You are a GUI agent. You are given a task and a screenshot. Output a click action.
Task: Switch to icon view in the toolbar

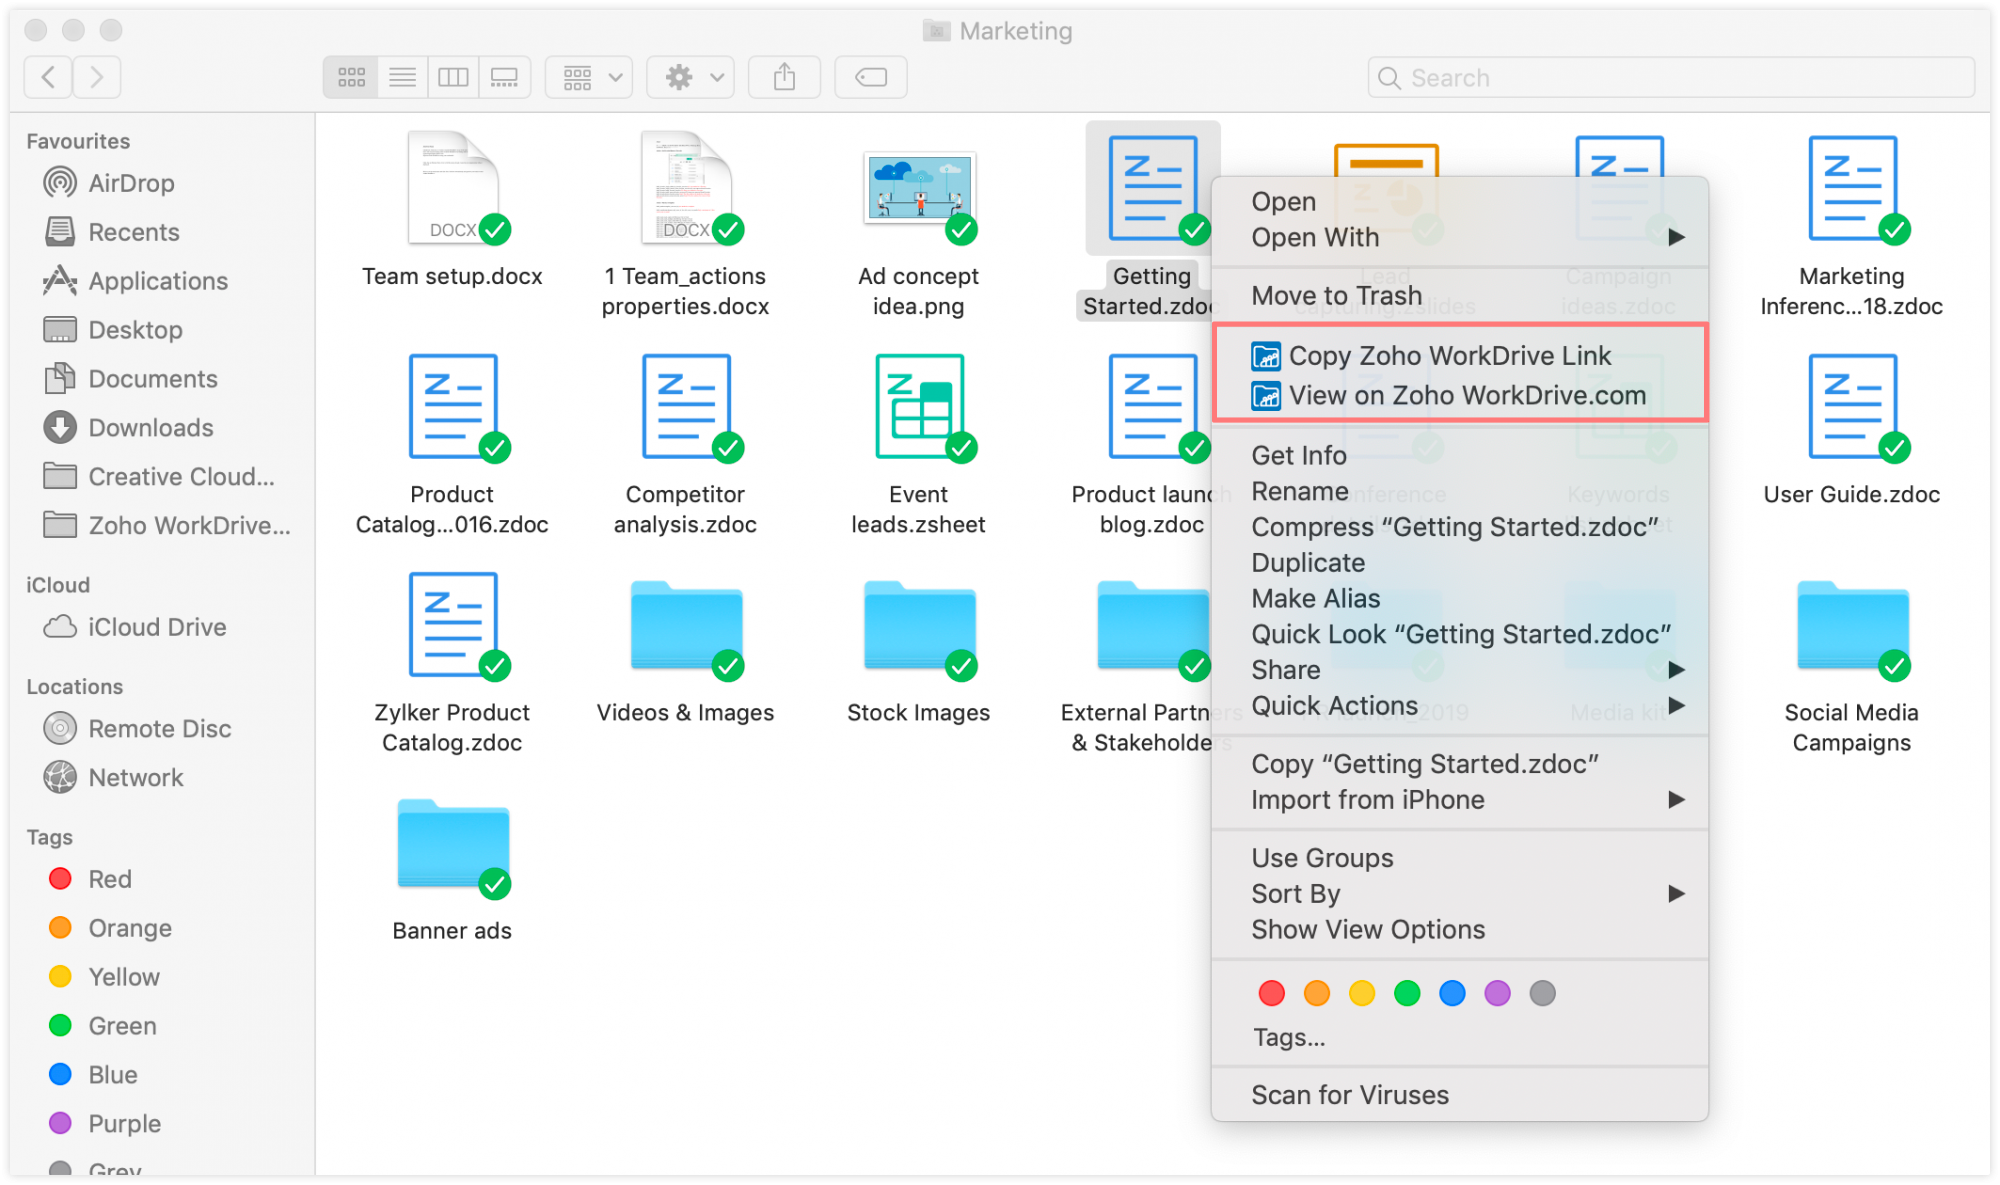[350, 77]
